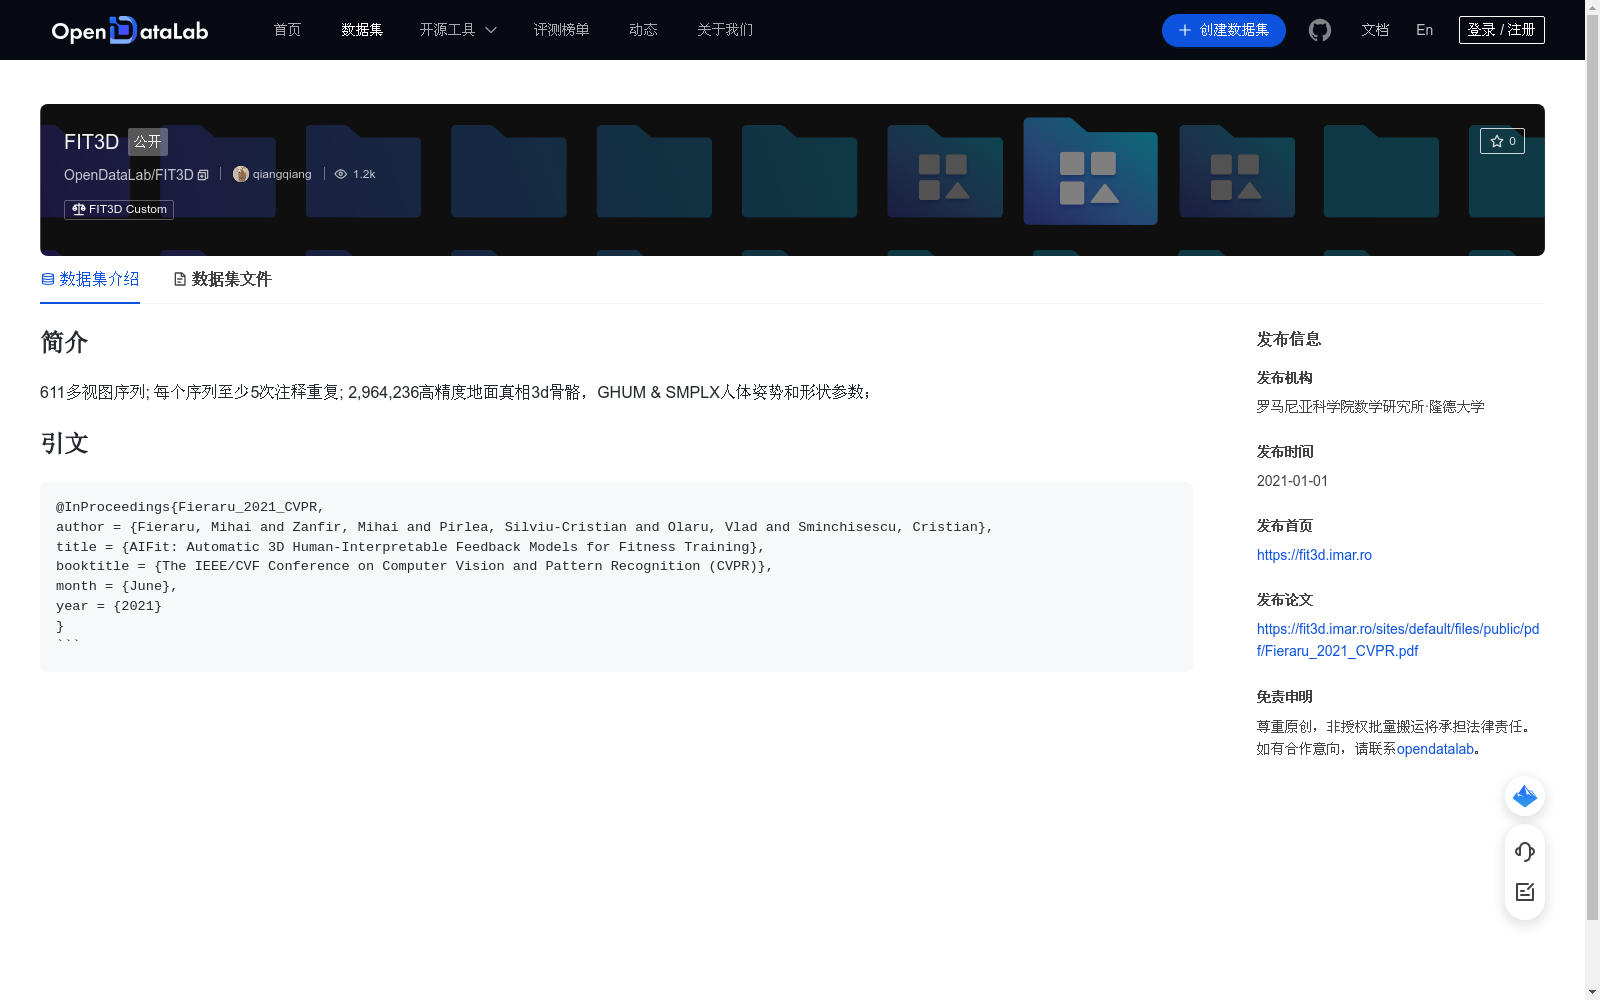Open the headset customer support icon
The height and width of the screenshot is (1000, 1600).
coord(1525,851)
